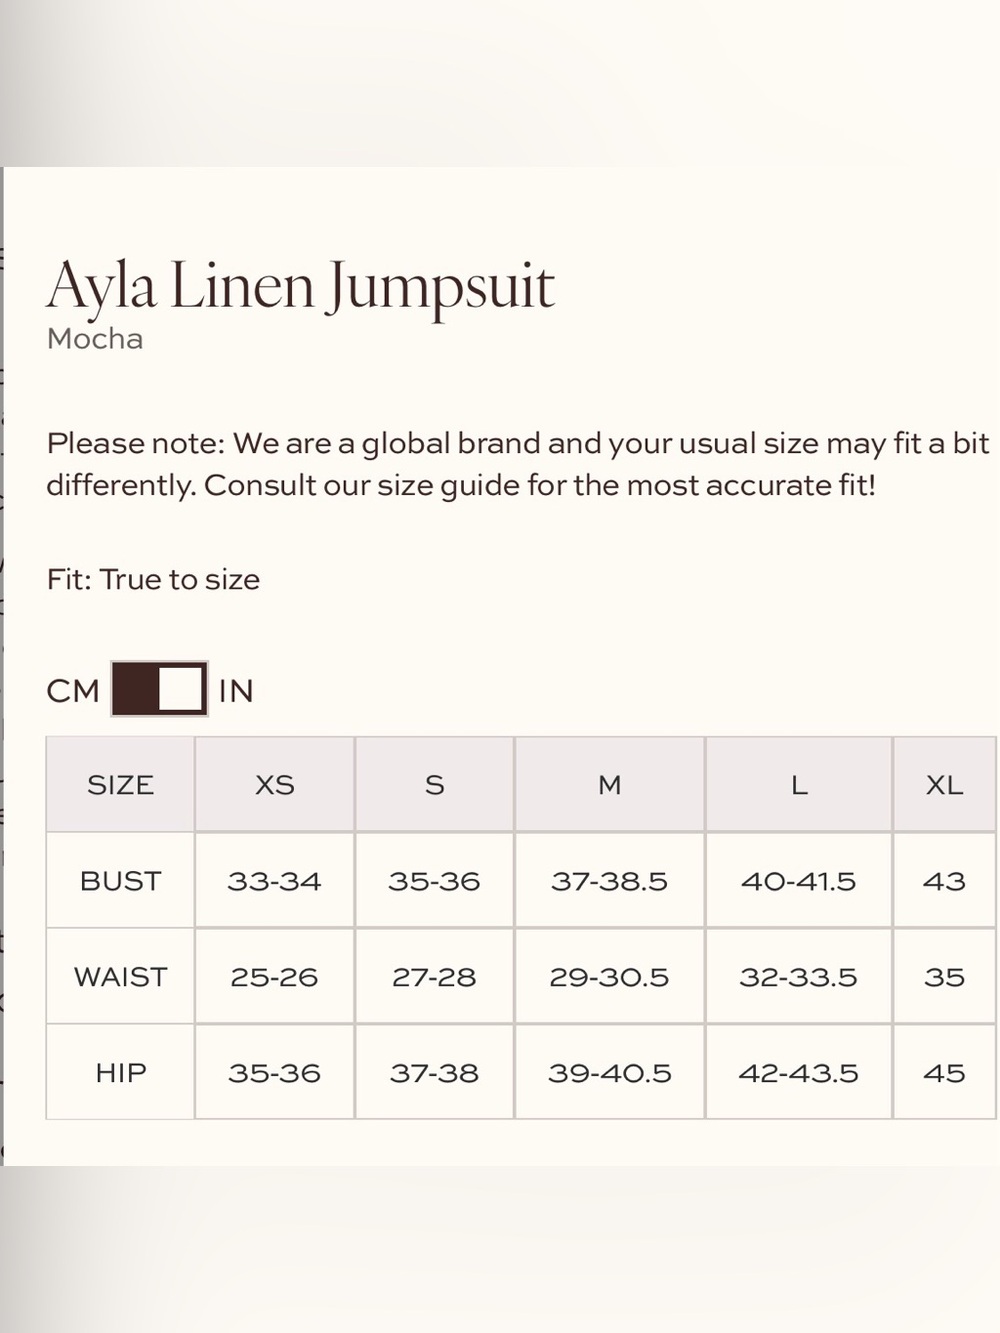Viewport: 1000px width, 1333px height.
Task: Select waist cell 27-28 for small
Action: point(435,977)
